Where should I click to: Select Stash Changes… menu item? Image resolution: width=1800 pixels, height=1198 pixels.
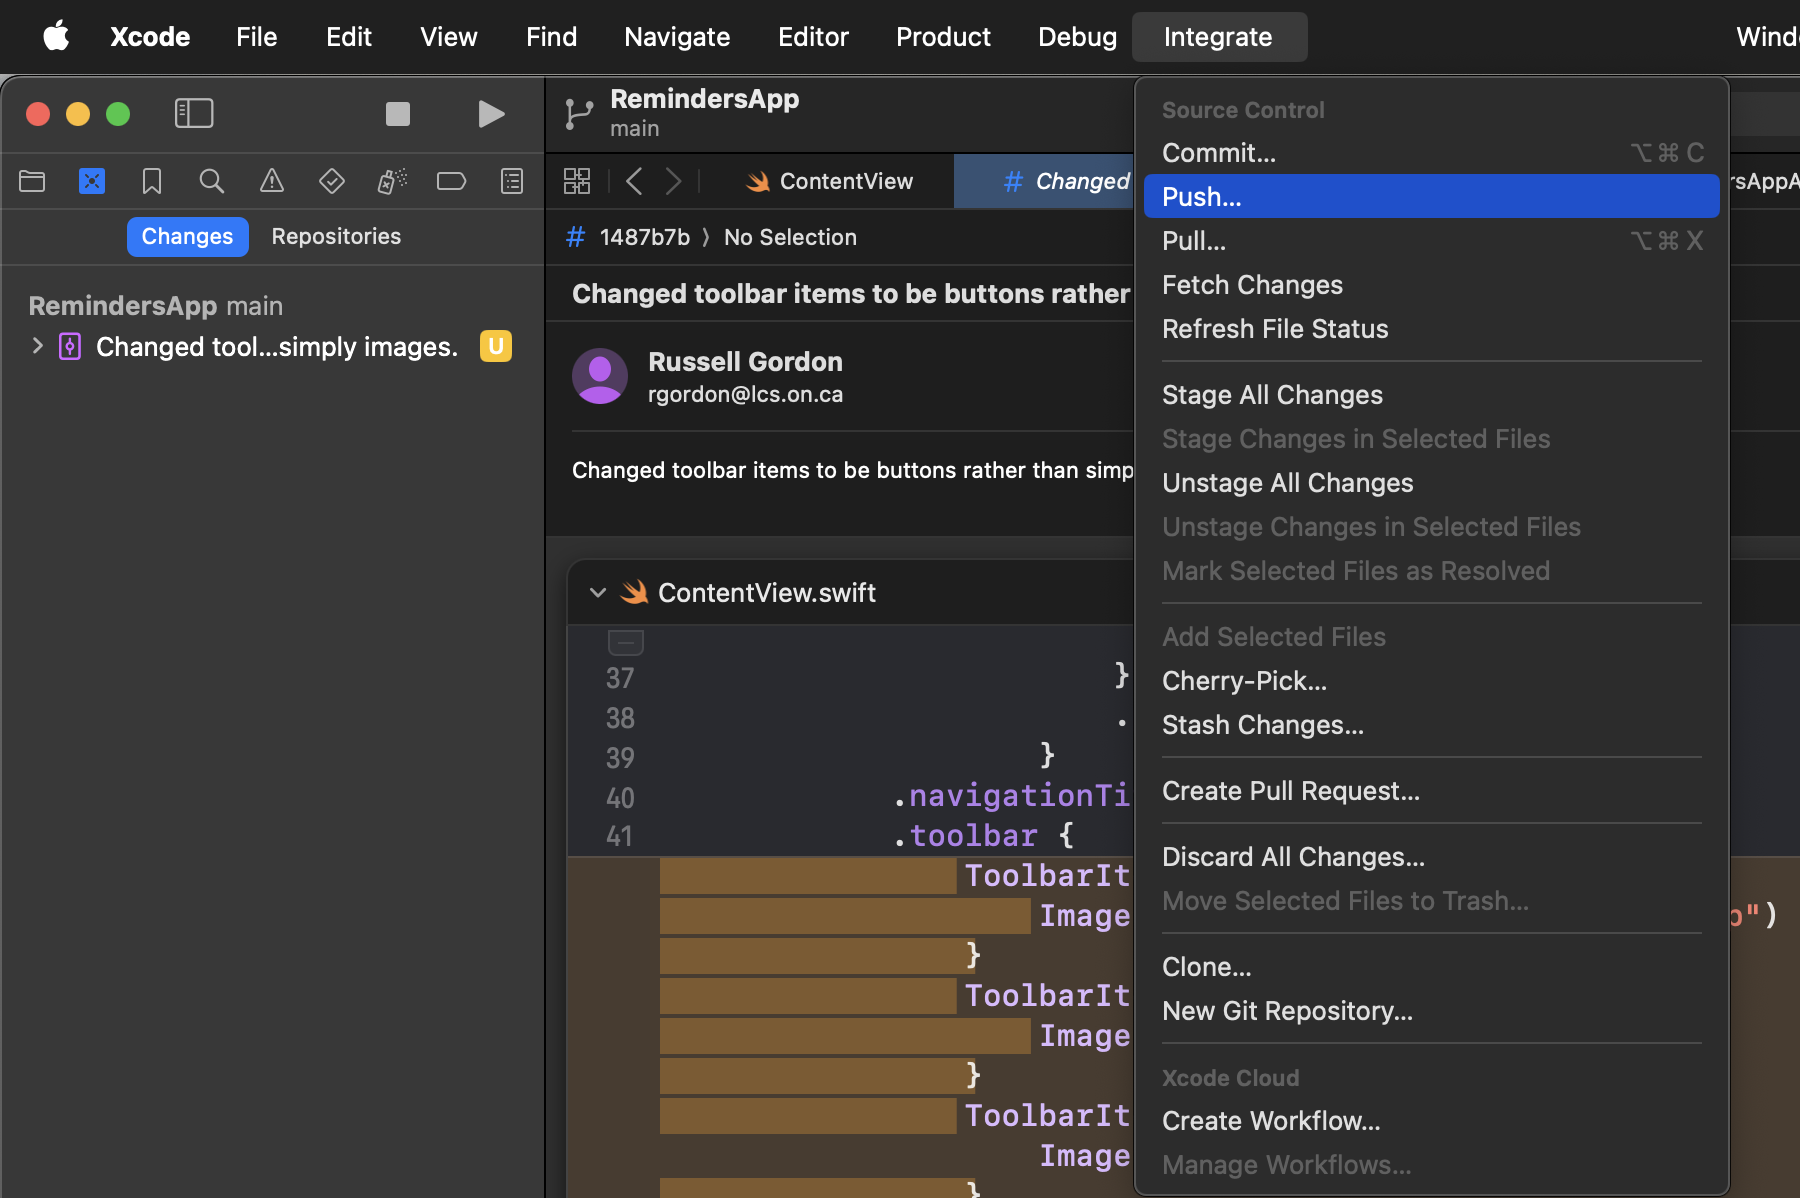[x=1262, y=725]
